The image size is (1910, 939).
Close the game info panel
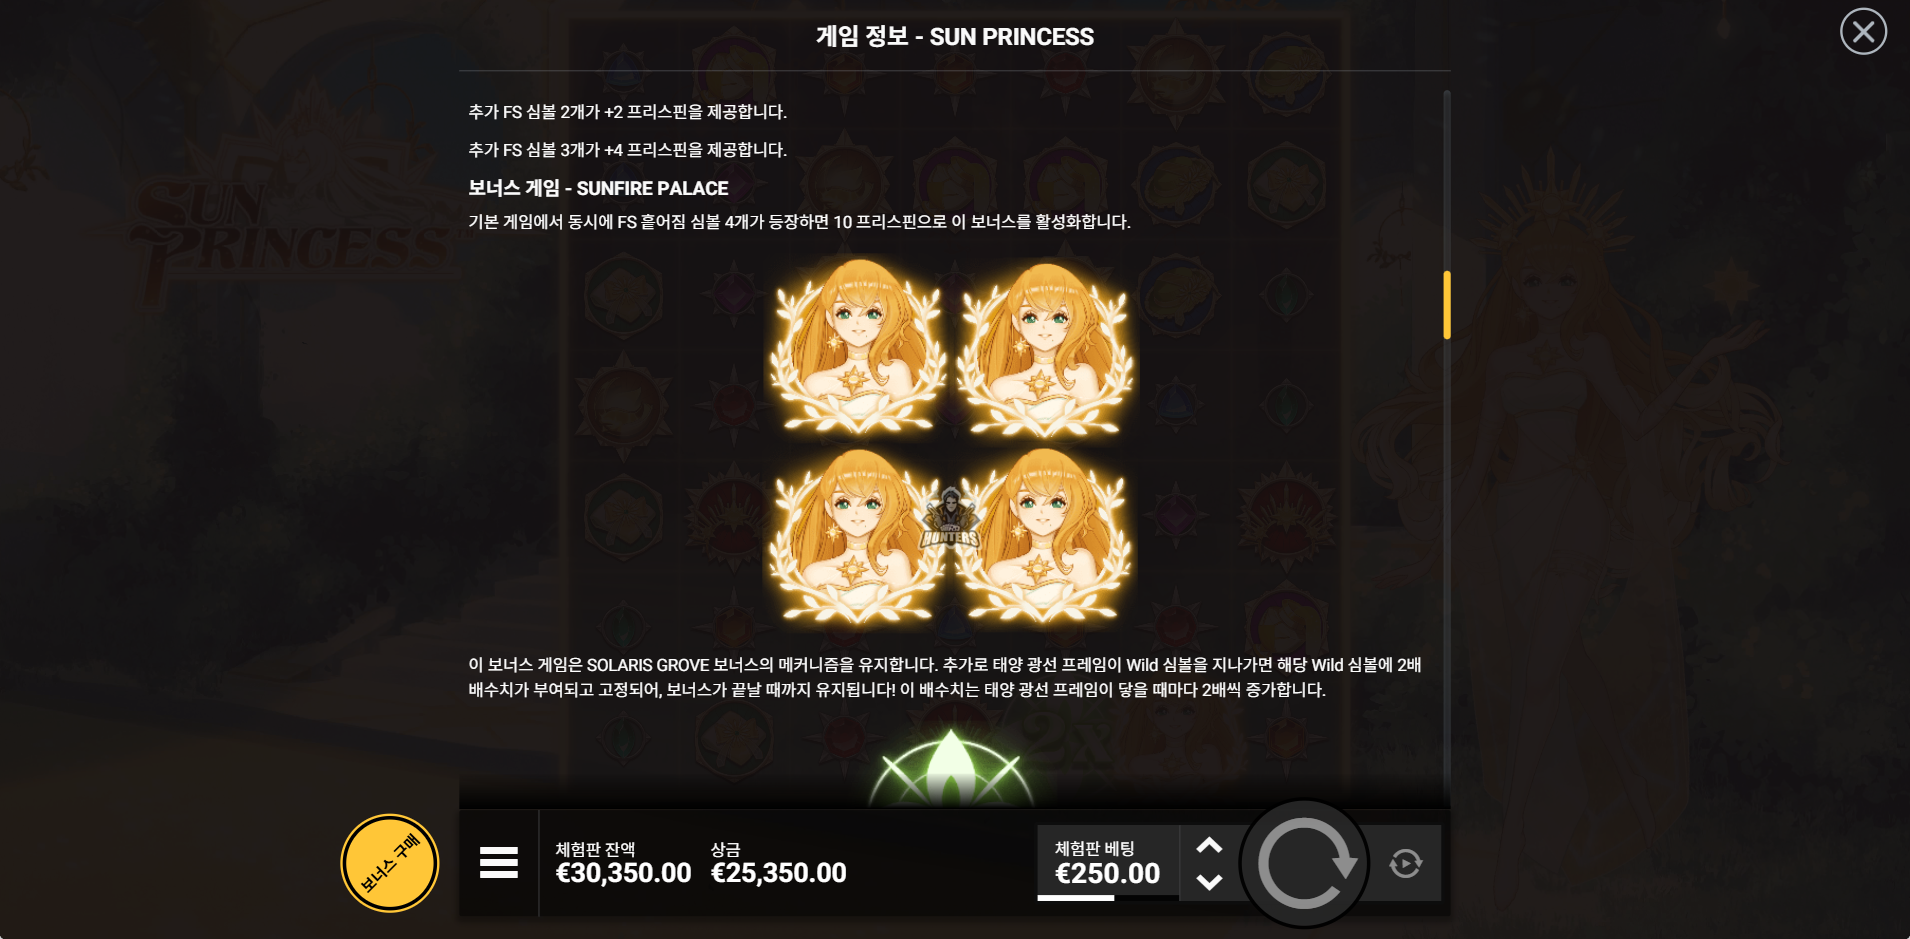coord(1863,32)
